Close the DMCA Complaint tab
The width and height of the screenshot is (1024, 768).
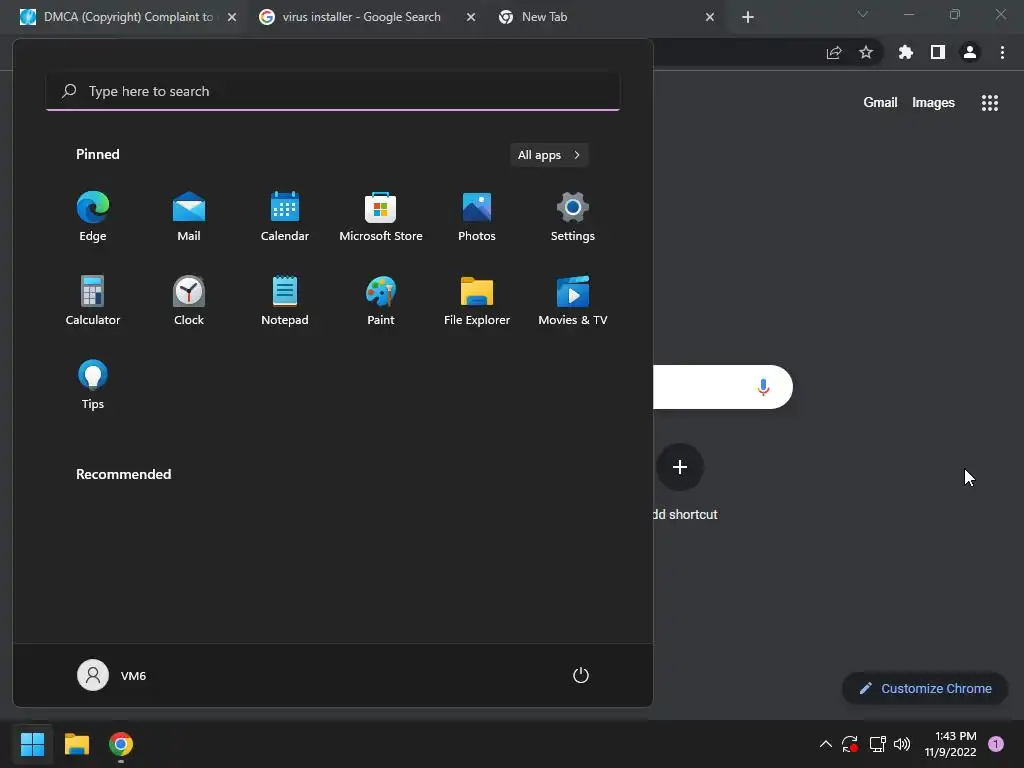[x=232, y=17]
